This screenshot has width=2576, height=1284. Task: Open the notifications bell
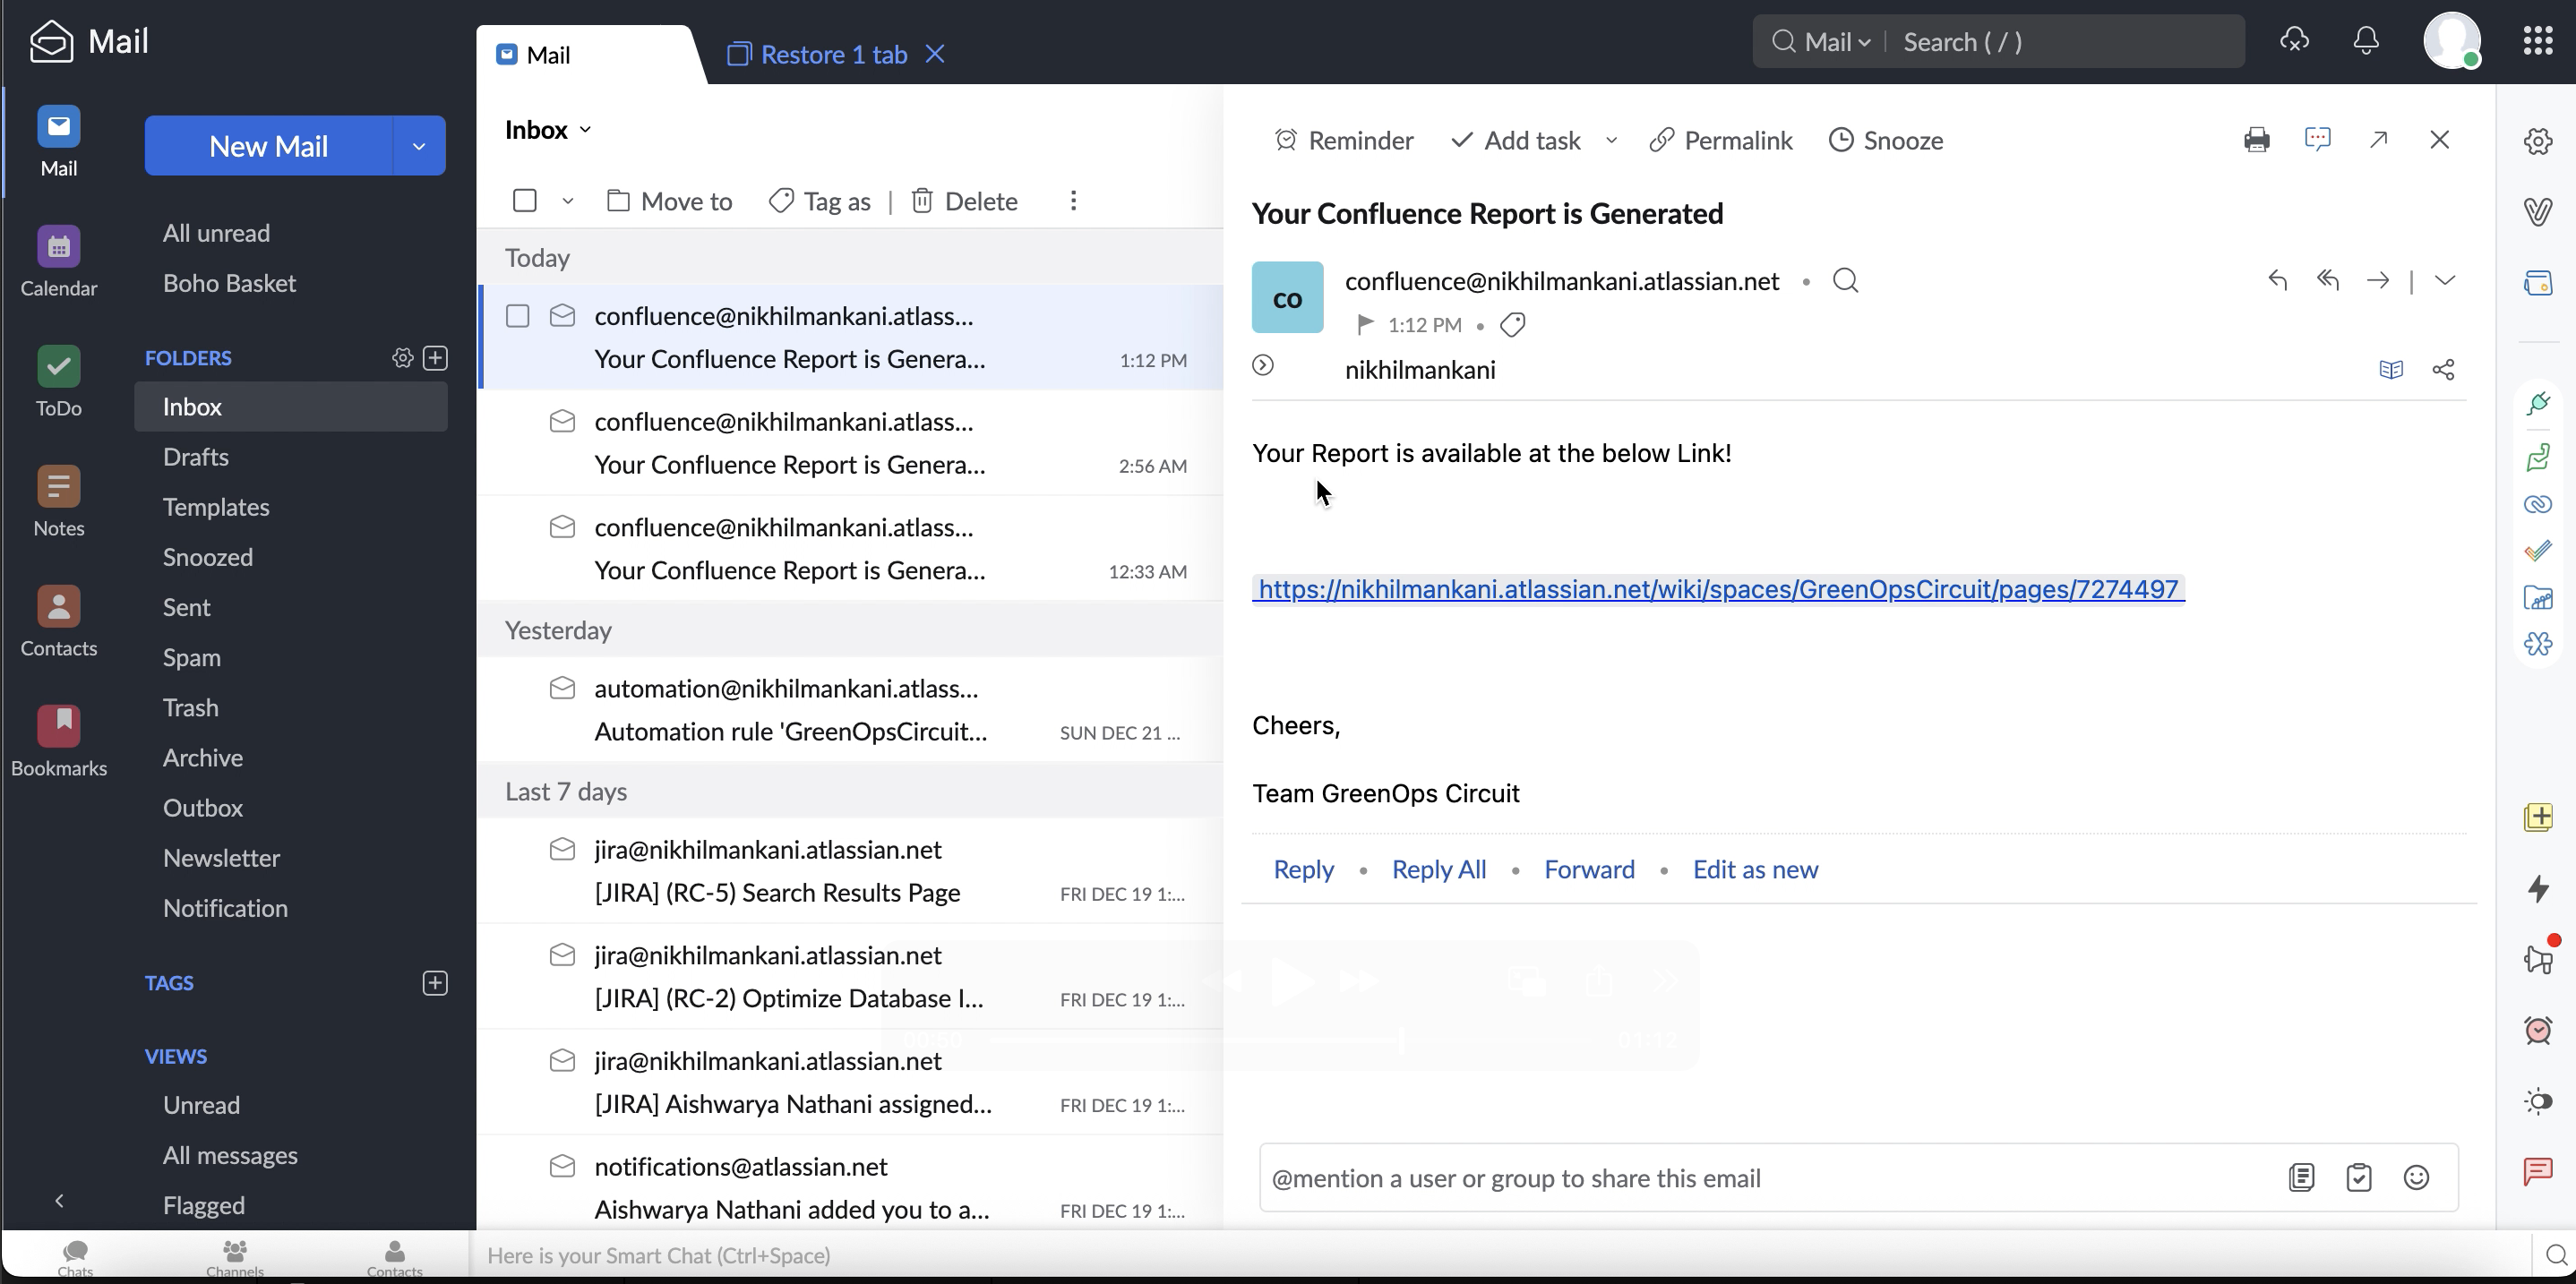tap(2365, 41)
